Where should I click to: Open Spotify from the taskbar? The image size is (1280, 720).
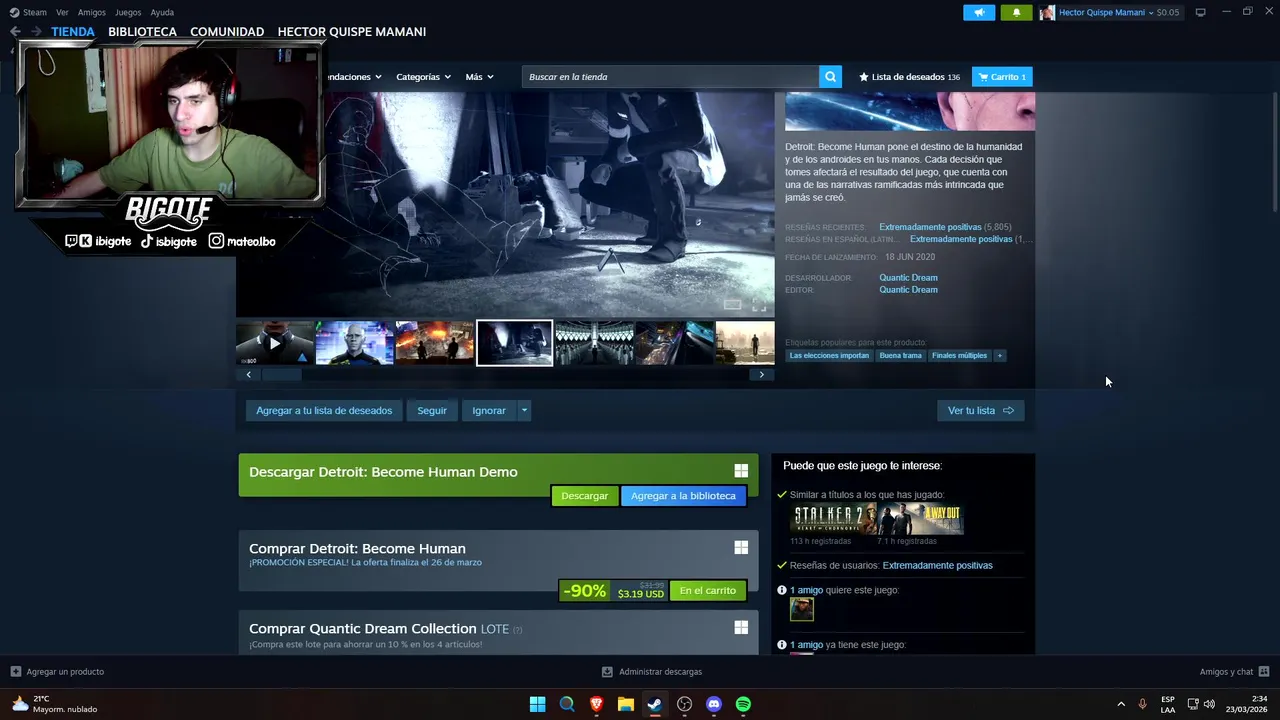point(743,704)
